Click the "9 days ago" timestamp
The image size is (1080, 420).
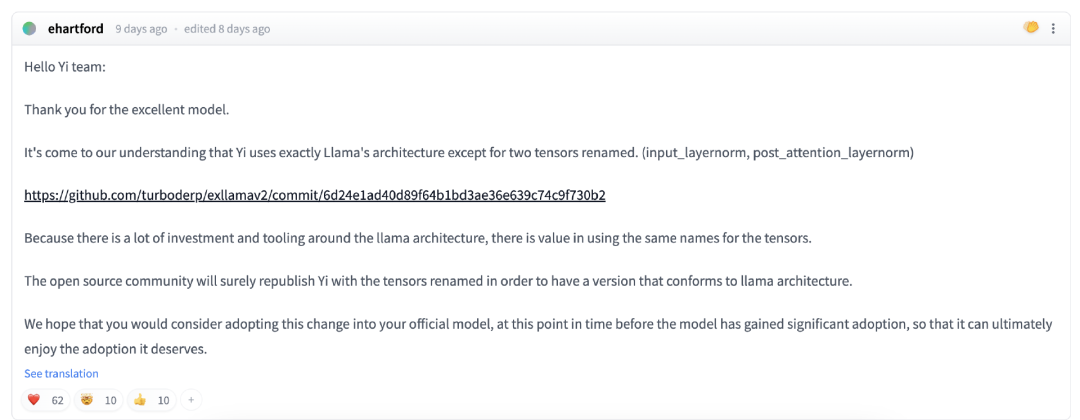(x=141, y=29)
